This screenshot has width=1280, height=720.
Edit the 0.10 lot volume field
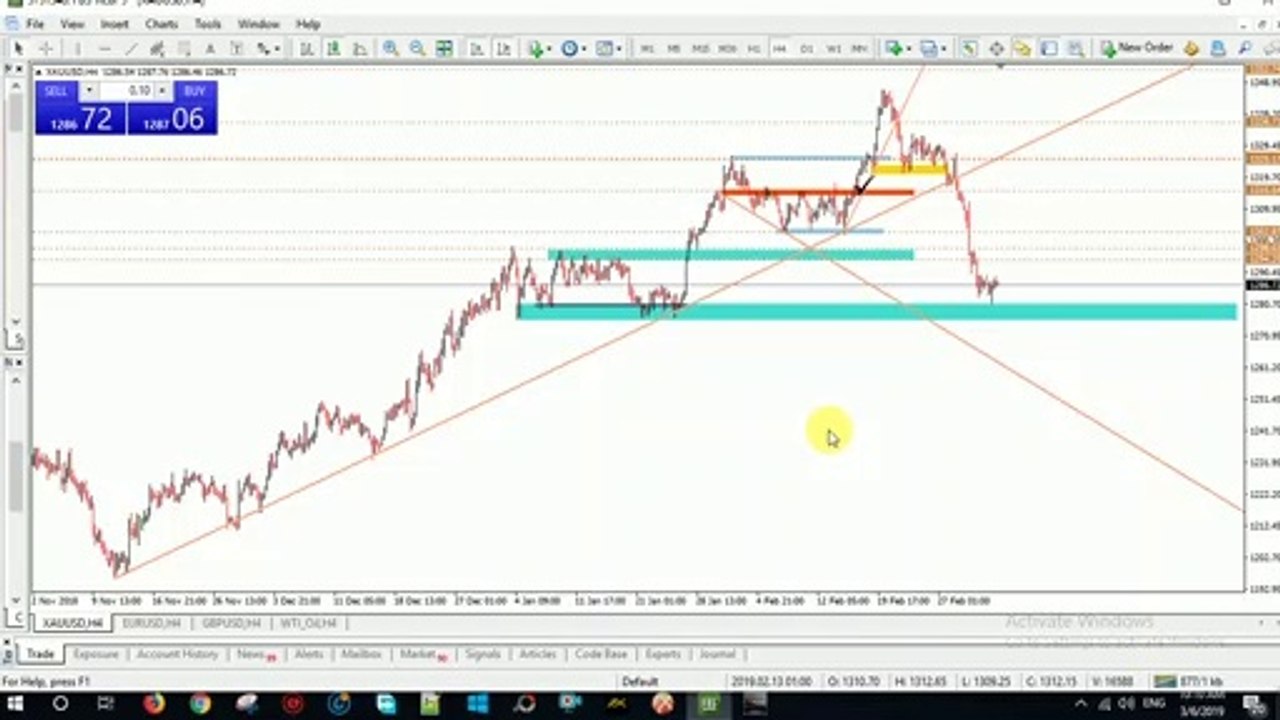pyautogui.click(x=126, y=91)
